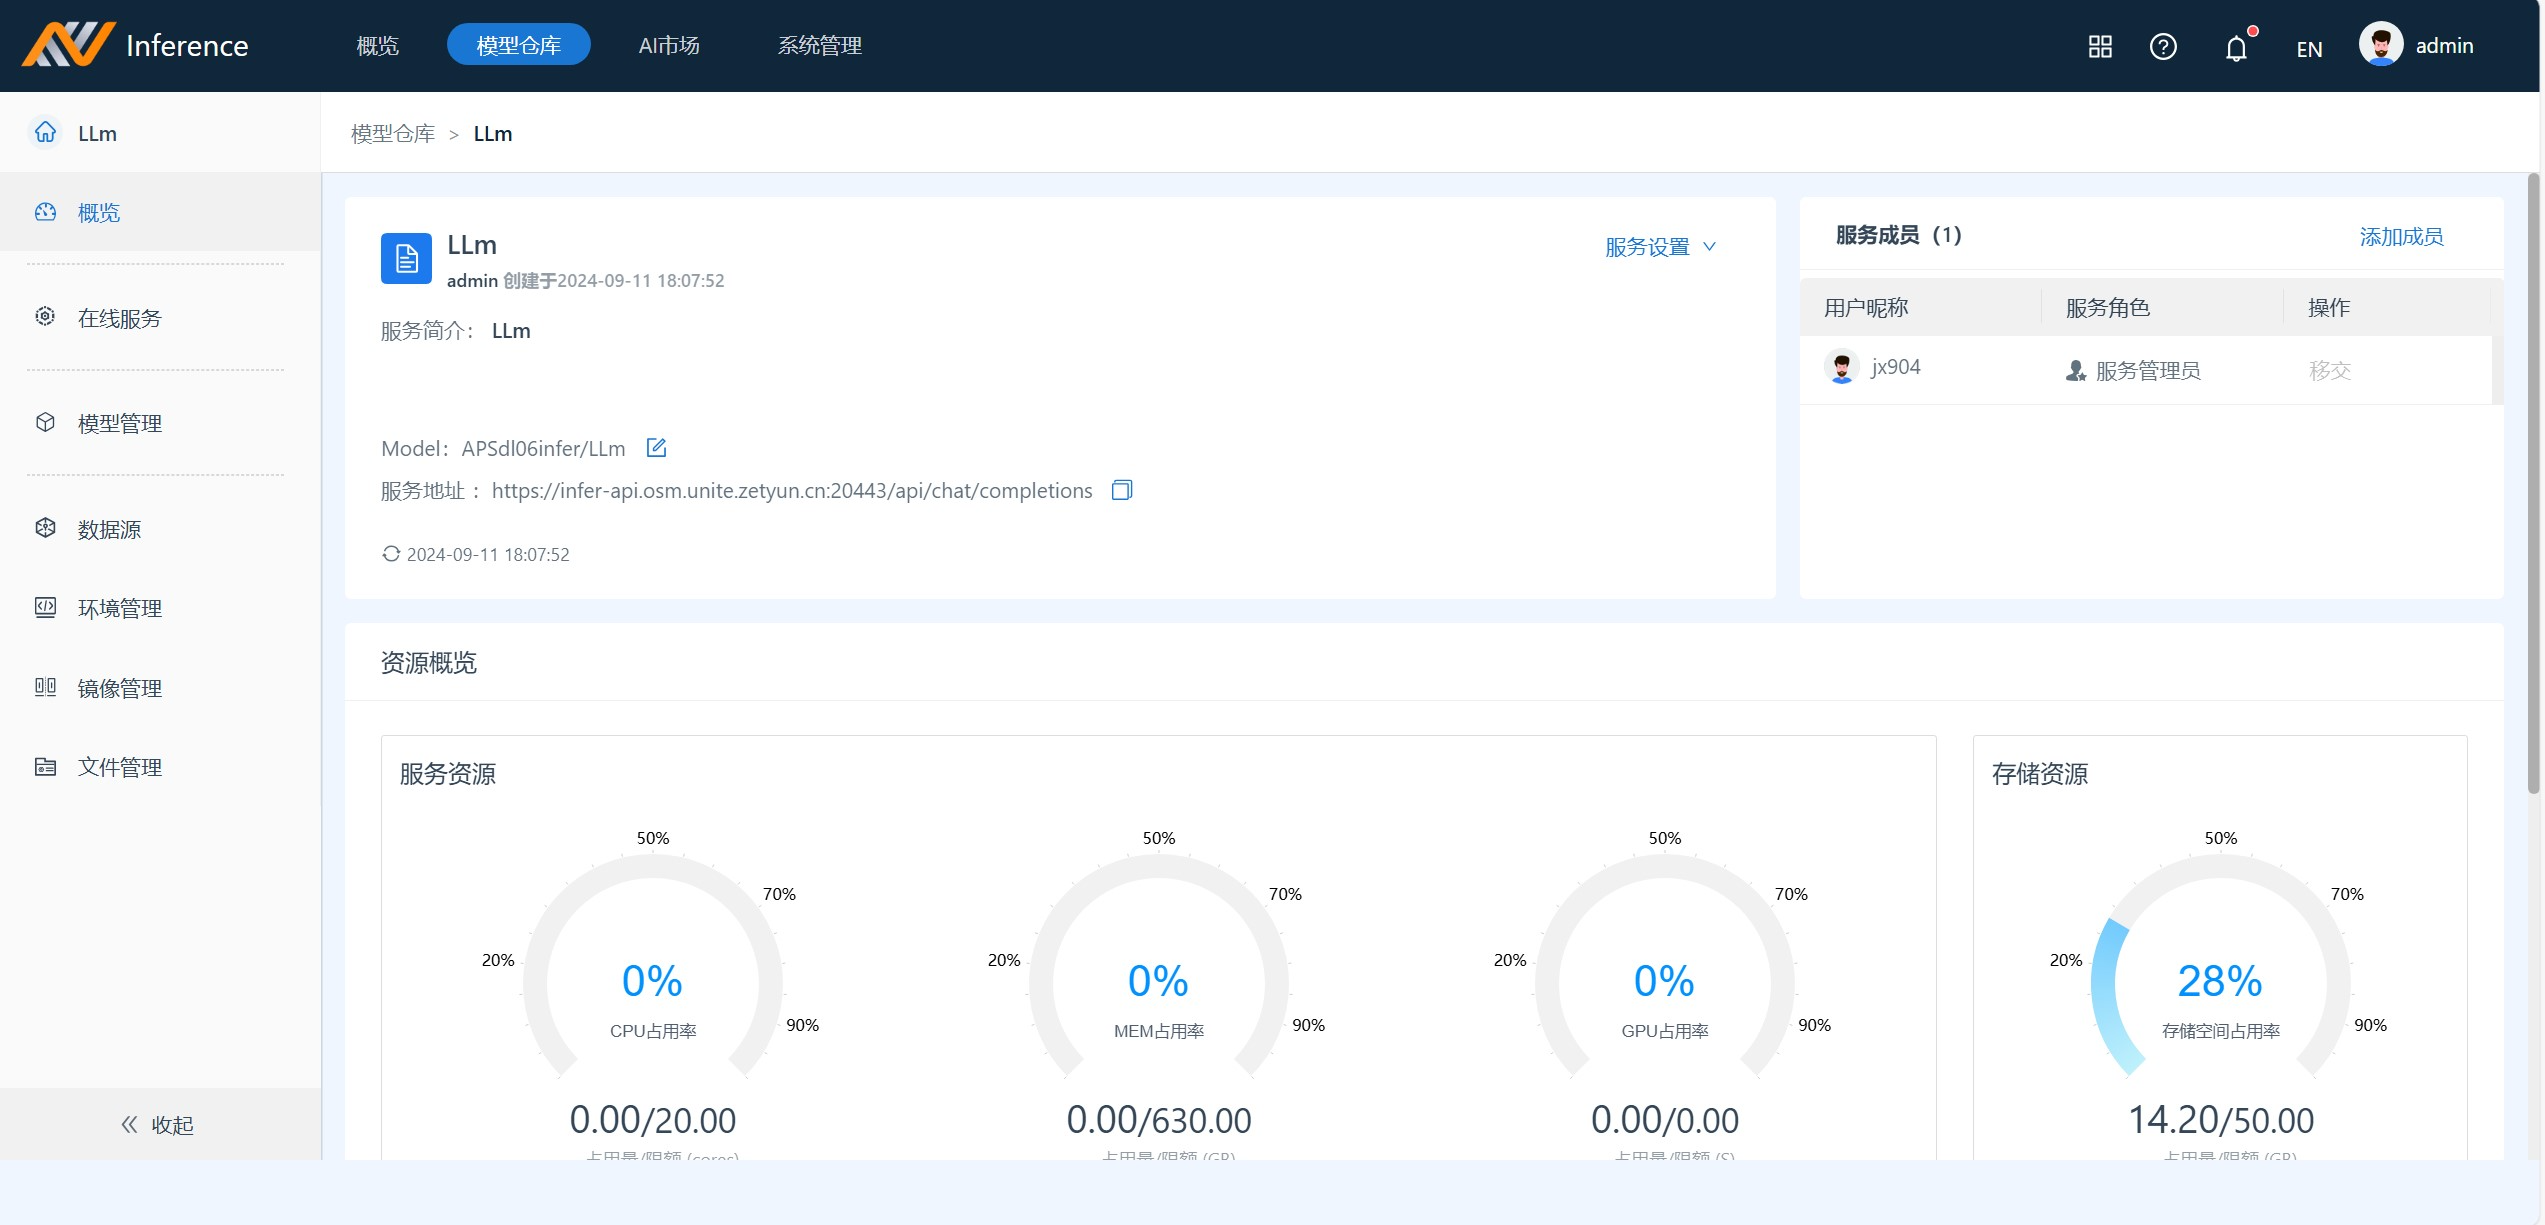Image resolution: width=2545 pixels, height=1225 pixels.
Task: Click the 模型仓库 breadcrumb link
Action: (393, 134)
